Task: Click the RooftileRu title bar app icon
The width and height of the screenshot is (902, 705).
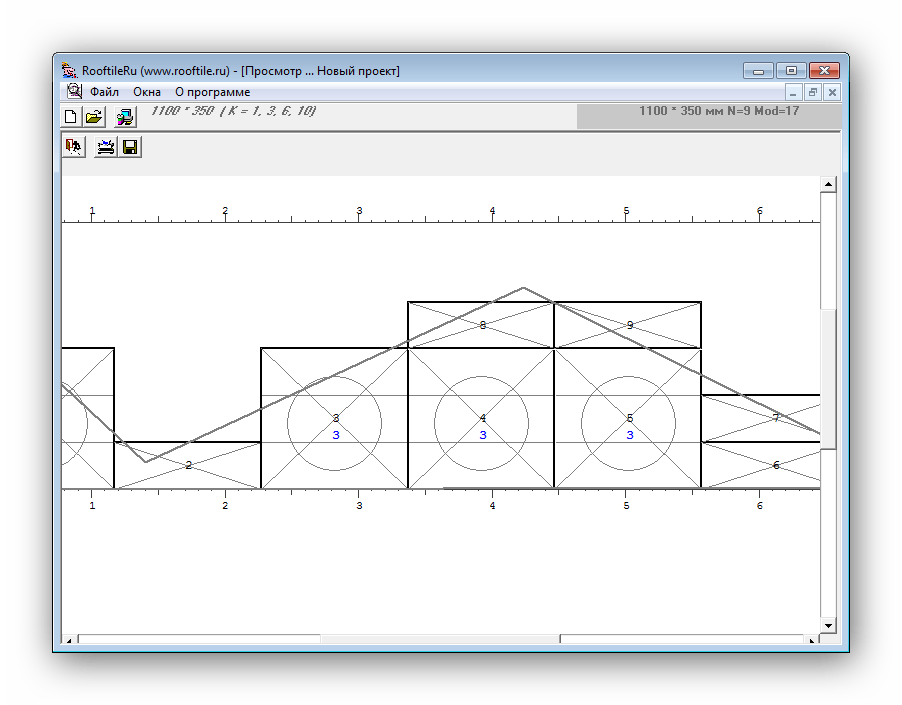Action: pyautogui.click(x=69, y=70)
